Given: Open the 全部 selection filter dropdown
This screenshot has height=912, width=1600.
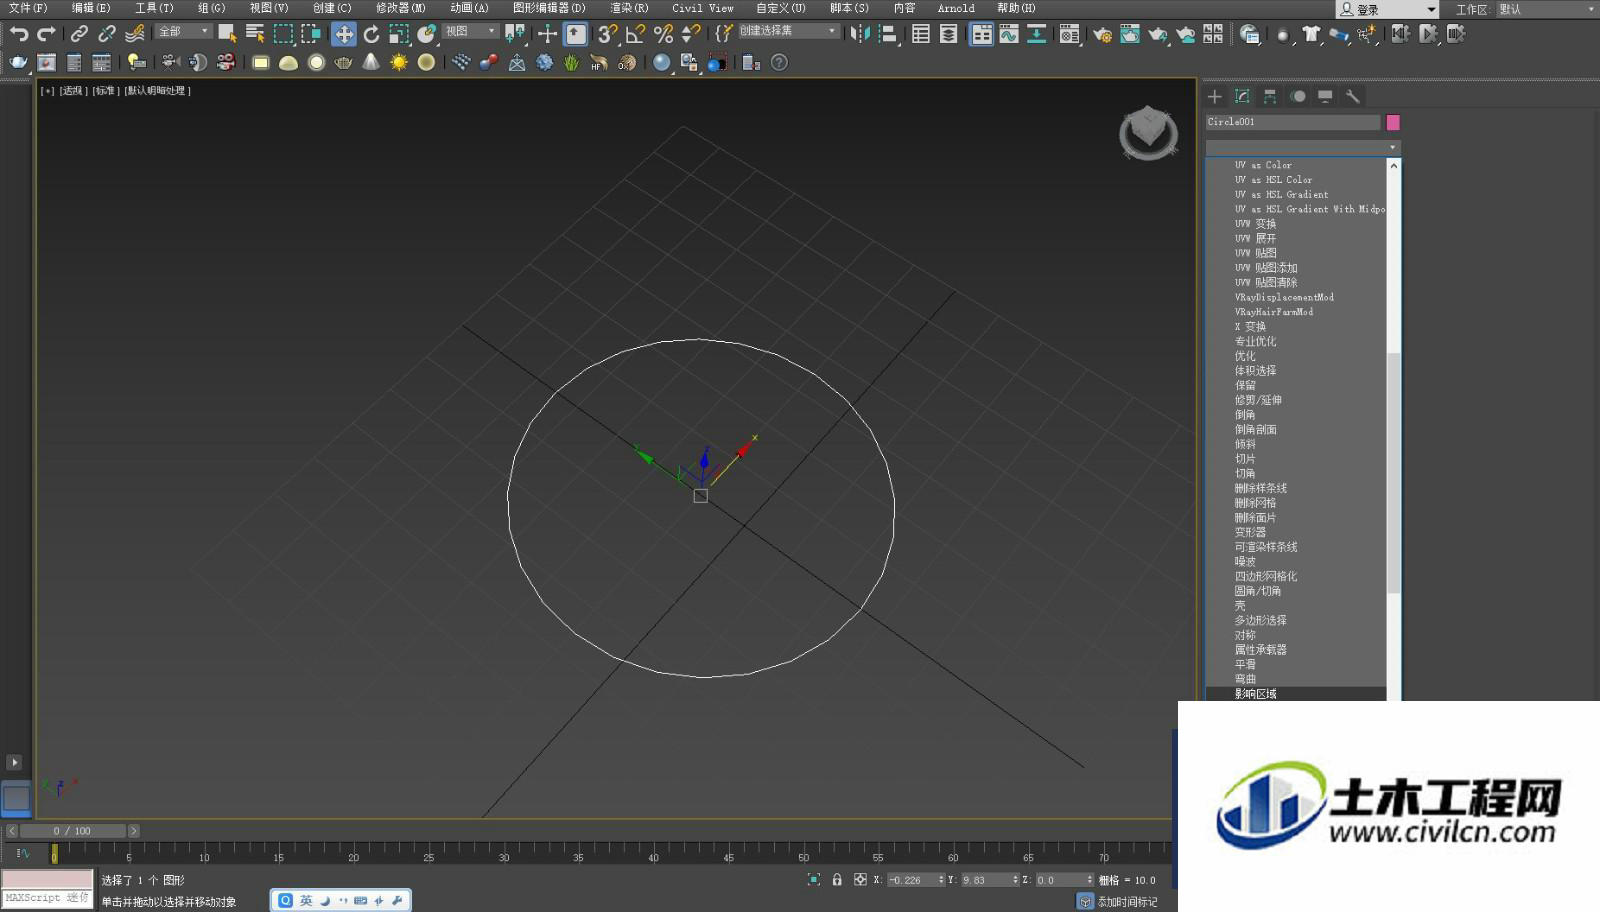Looking at the screenshot, I should tap(184, 31).
